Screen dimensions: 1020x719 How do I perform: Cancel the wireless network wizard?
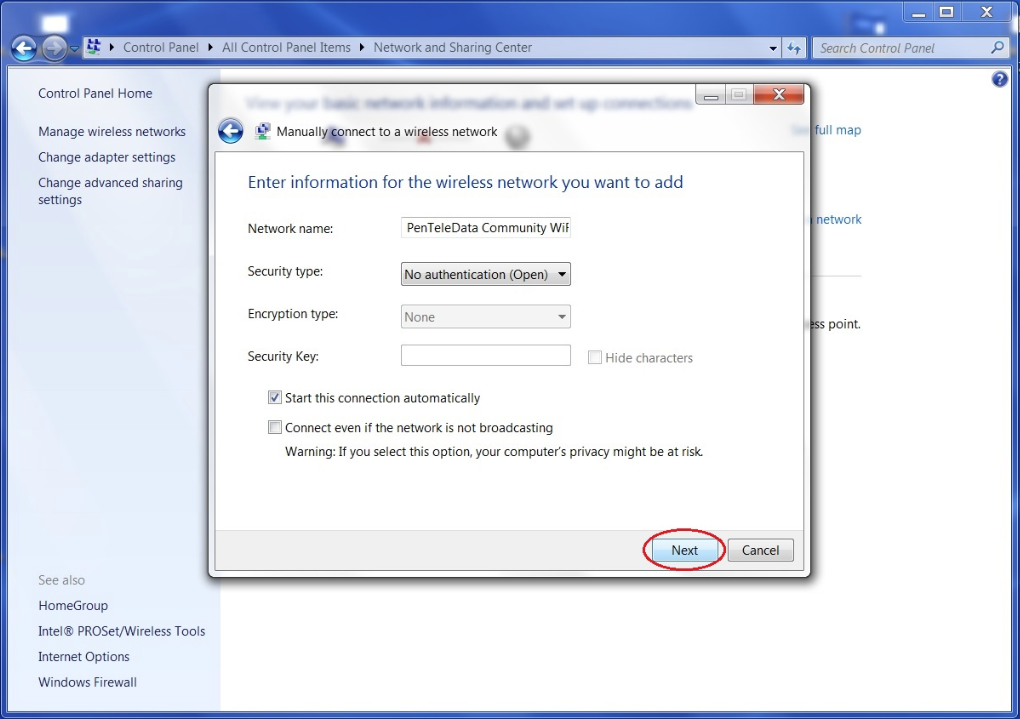pyautogui.click(x=760, y=550)
